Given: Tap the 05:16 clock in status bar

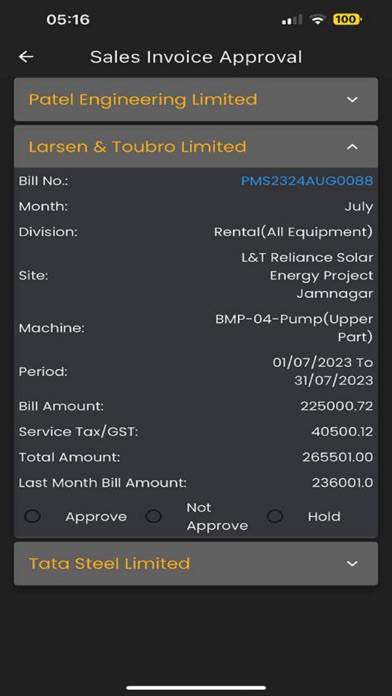Looking at the screenshot, I should pyautogui.click(x=68, y=20).
